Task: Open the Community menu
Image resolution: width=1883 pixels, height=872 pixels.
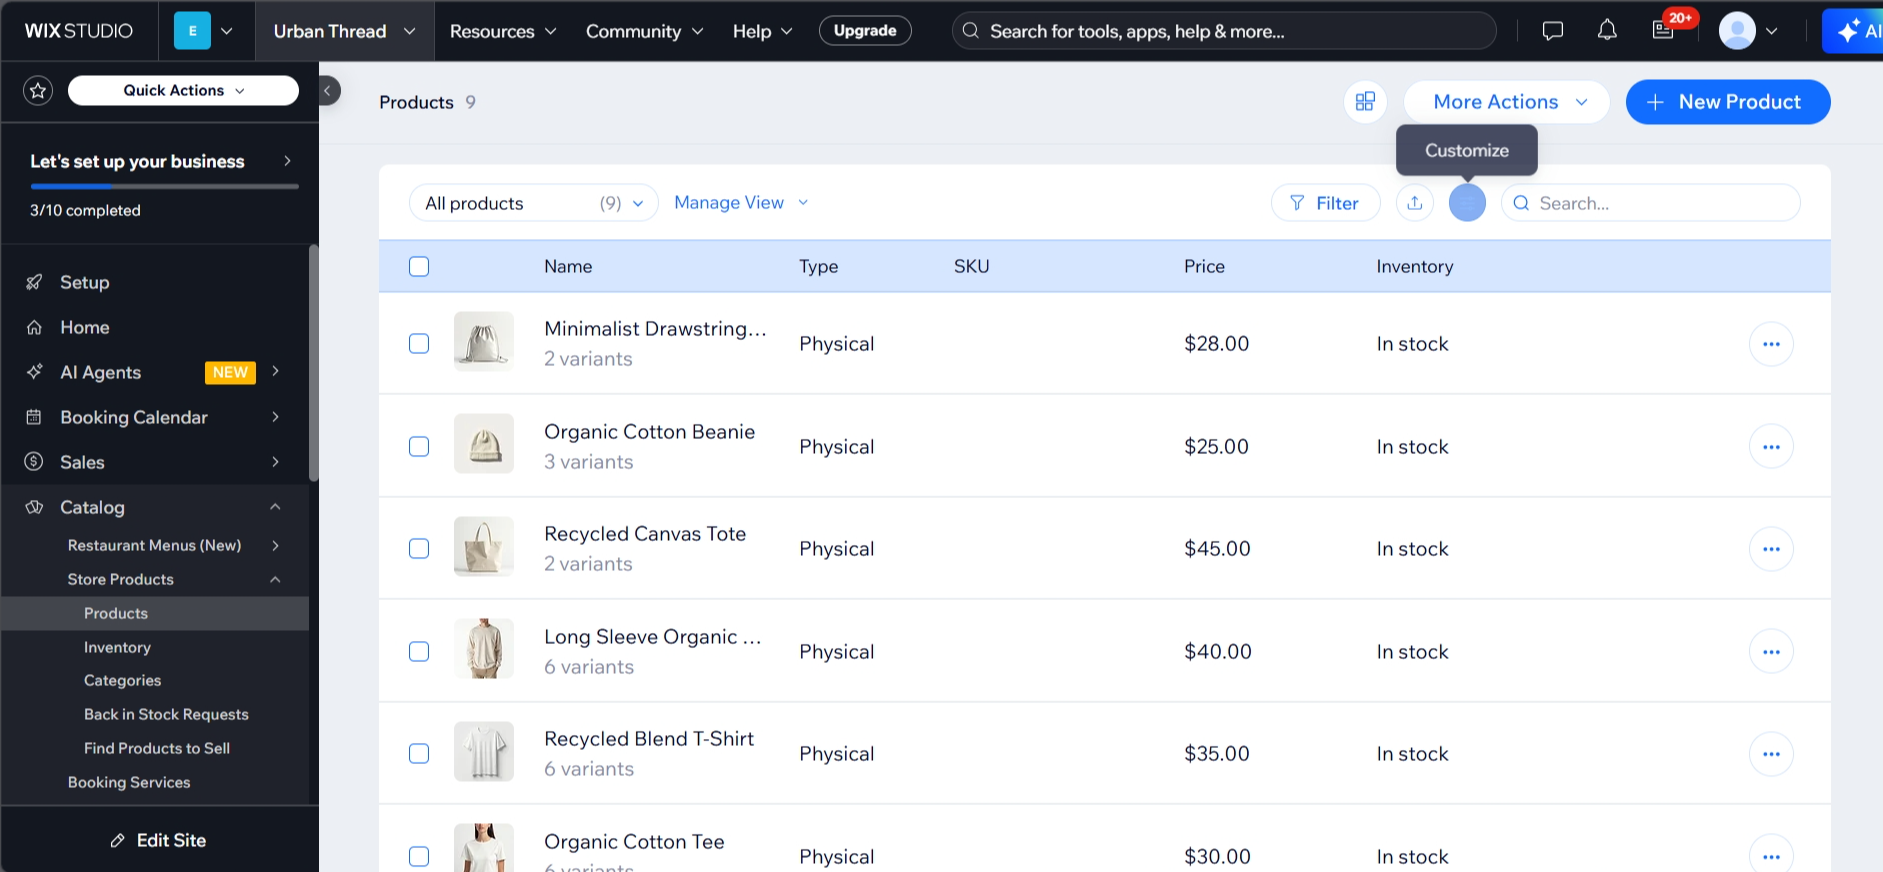Action: pos(645,31)
